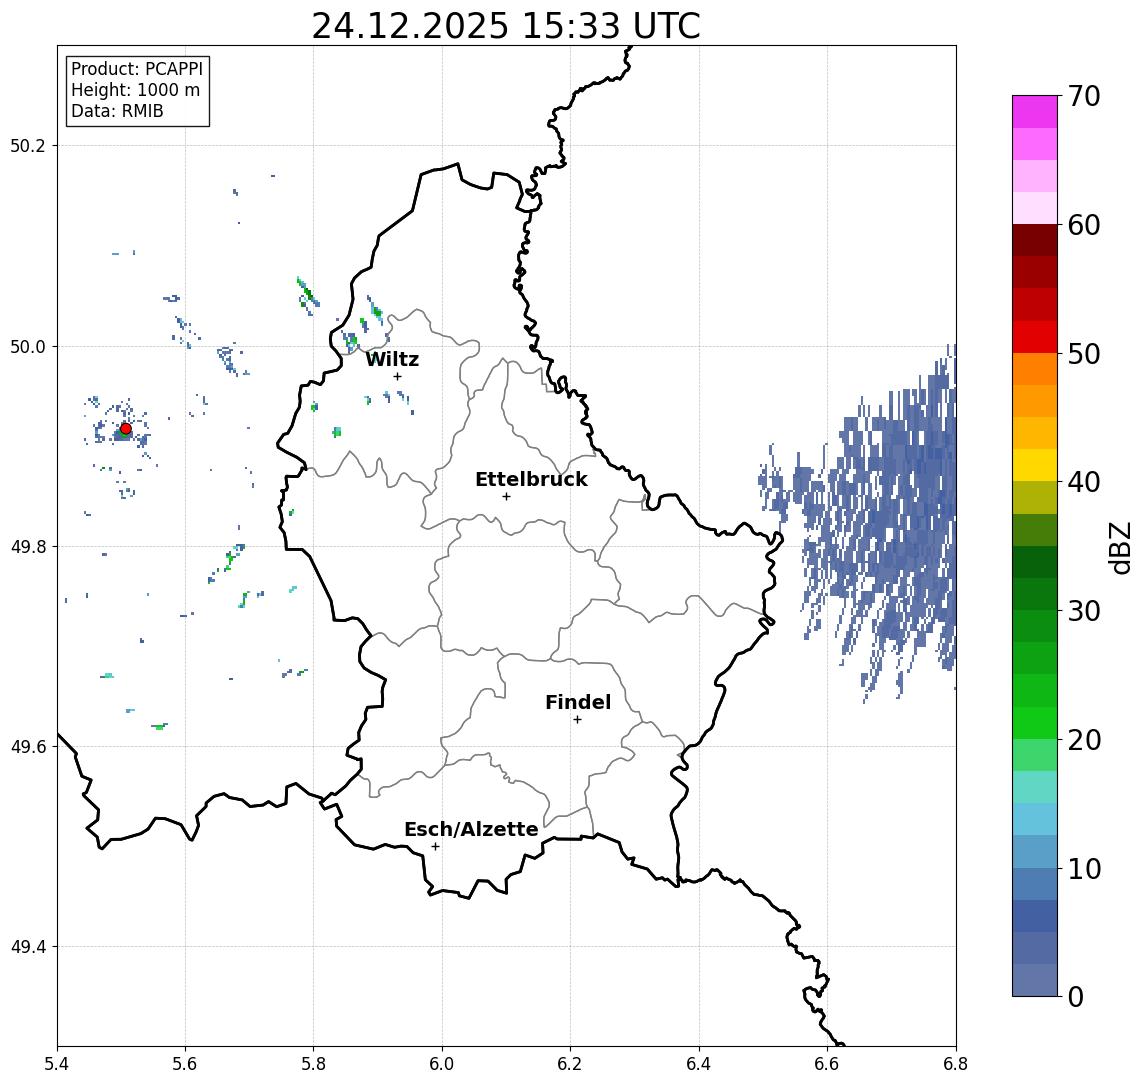Click the Ettelbruck city label
This screenshot has height=1084, width=1145.
[x=531, y=479]
